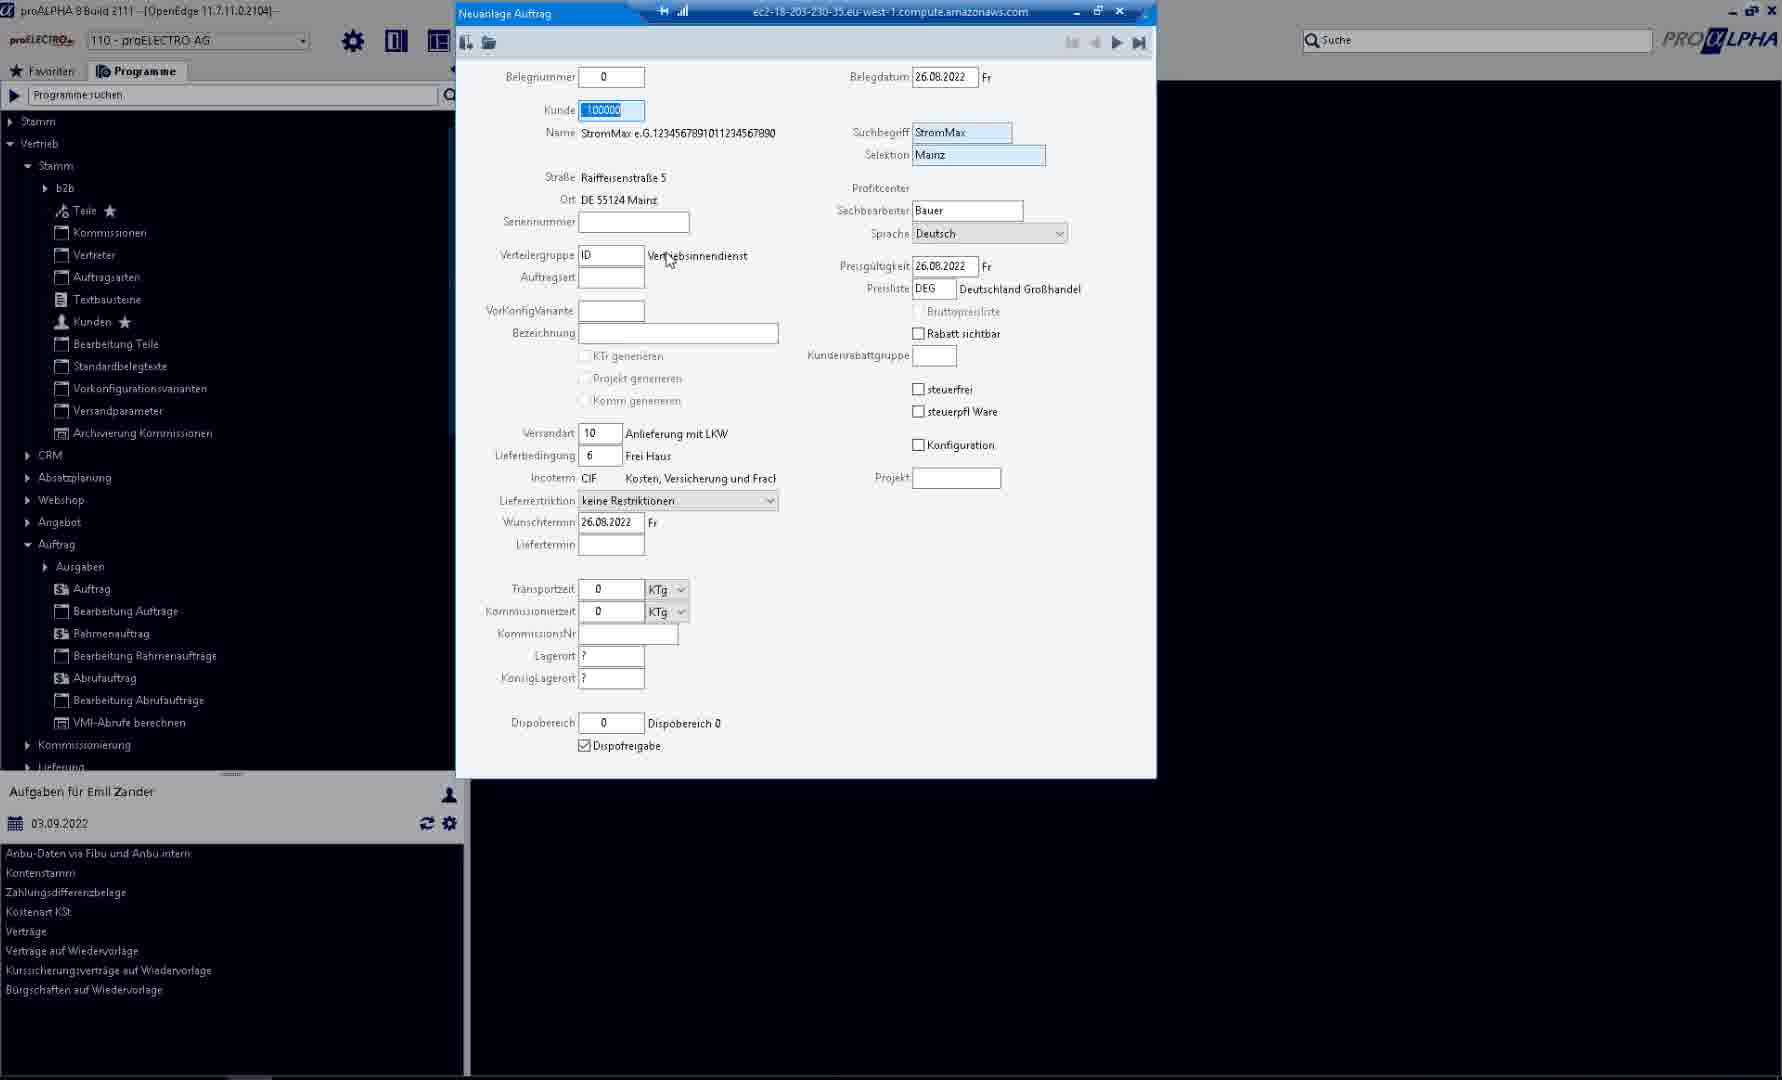
Task: Go to the next record arrow
Action: pyautogui.click(x=1117, y=43)
